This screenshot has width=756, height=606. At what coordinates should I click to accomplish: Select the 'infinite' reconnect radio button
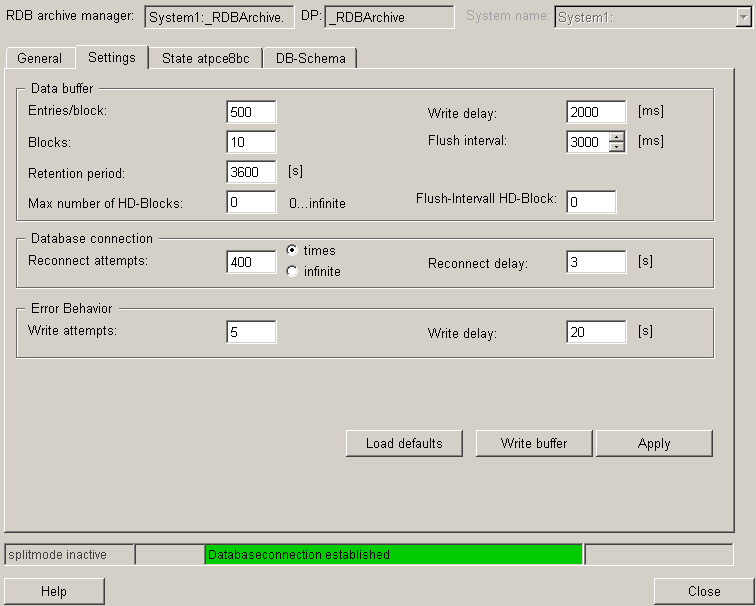click(292, 272)
